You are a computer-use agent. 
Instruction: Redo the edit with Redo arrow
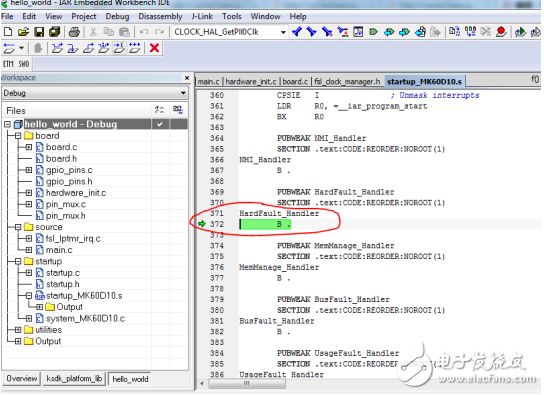click(159, 32)
